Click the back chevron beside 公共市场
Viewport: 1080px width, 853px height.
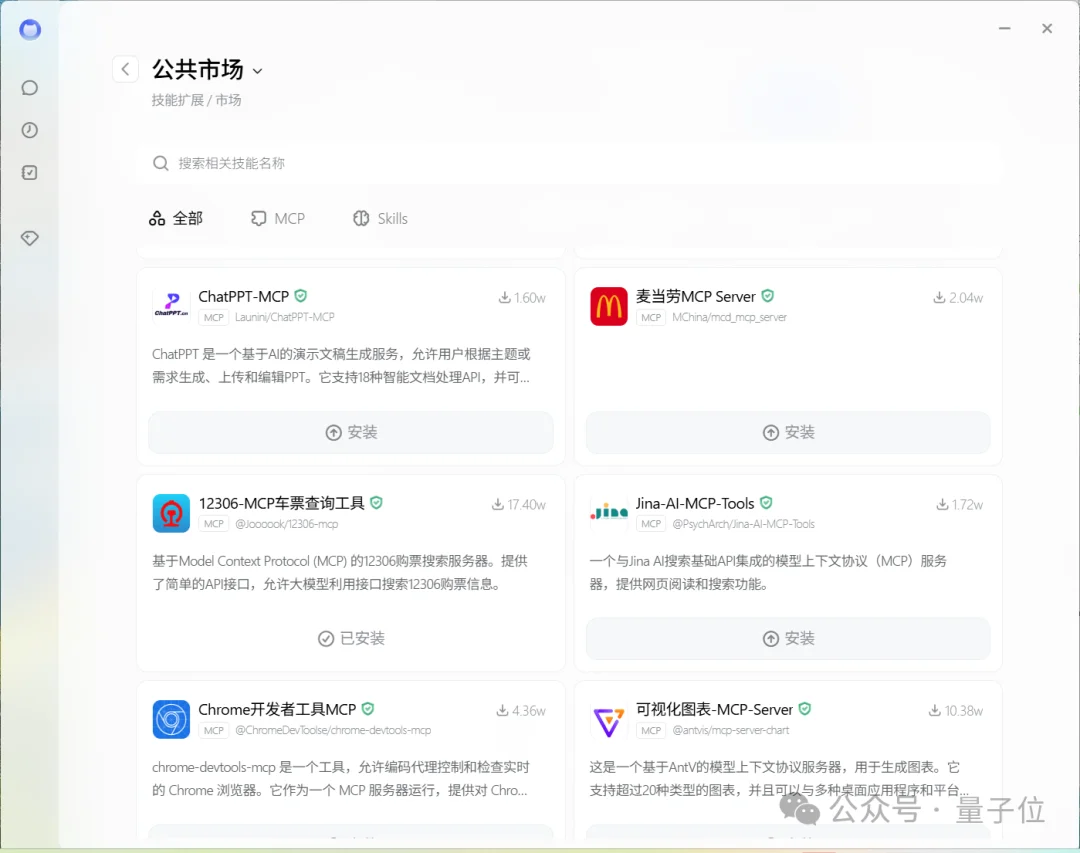[x=125, y=68]
